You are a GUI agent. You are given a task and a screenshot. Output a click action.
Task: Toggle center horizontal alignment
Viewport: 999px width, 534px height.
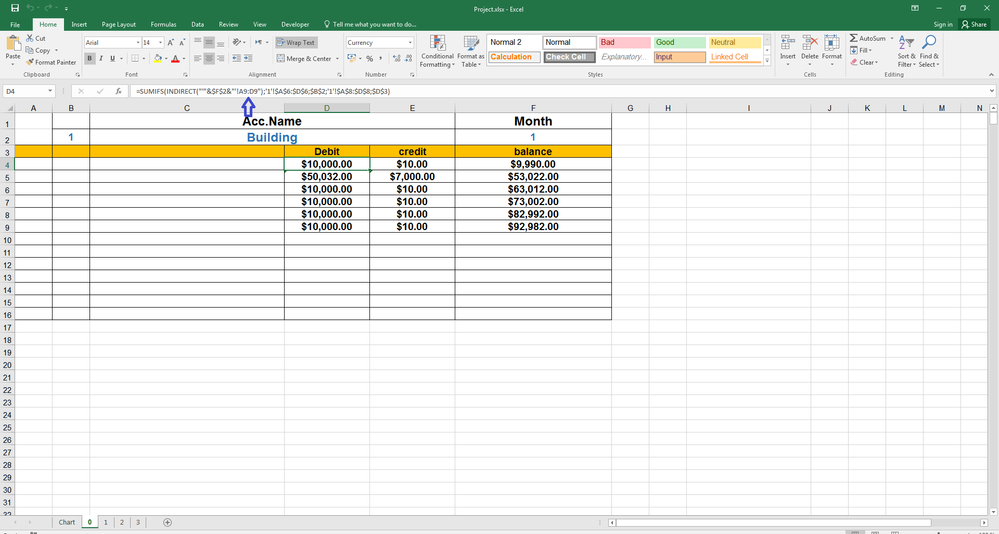(209, 58)
